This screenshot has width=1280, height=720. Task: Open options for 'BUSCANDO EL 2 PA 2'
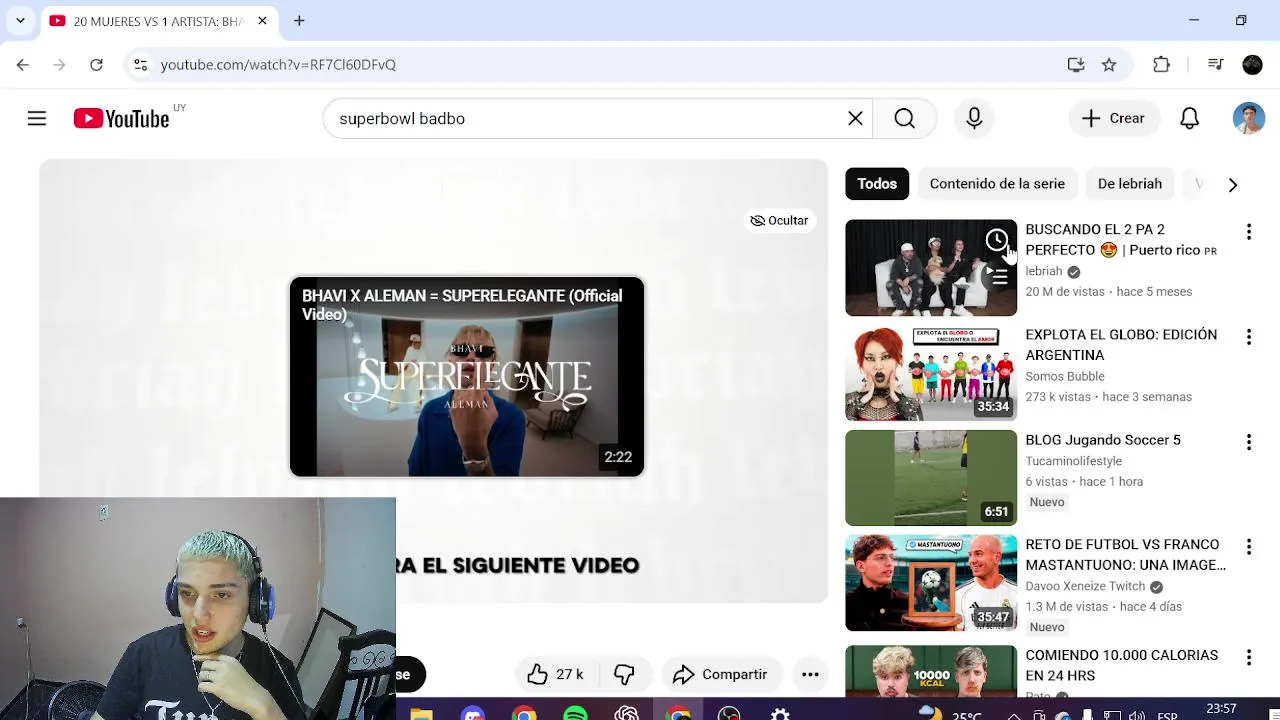click(x=1249, y=232)
